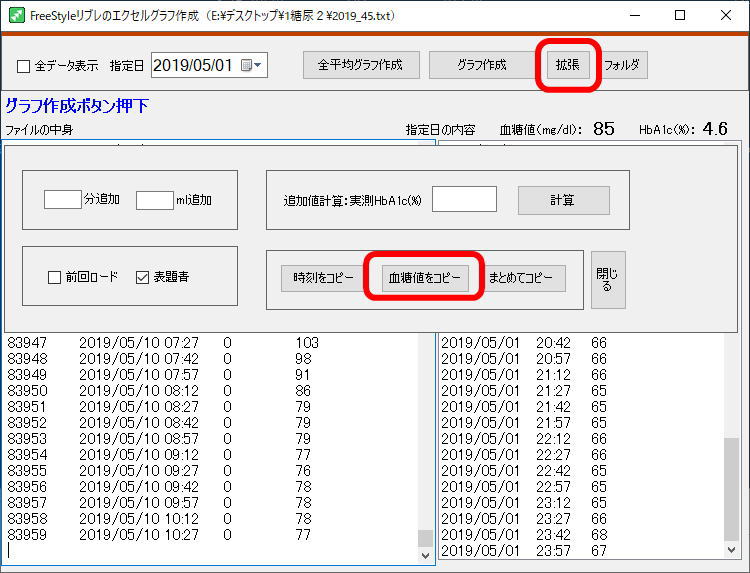Viewport: 750px width, 573px height.
Task: Open the フォルダ button
Action: (624, 65)
